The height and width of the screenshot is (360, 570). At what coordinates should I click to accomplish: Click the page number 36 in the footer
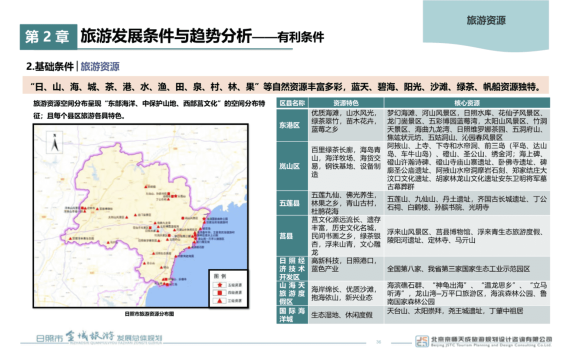[378, 342]
